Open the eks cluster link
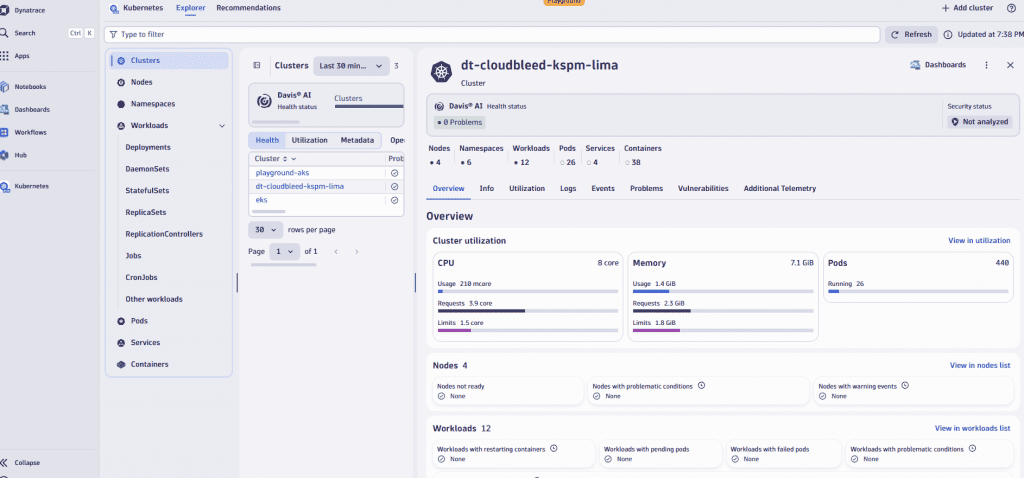Image resolution: width=1024 pixels, height=478 pixels. pos(261,200)
